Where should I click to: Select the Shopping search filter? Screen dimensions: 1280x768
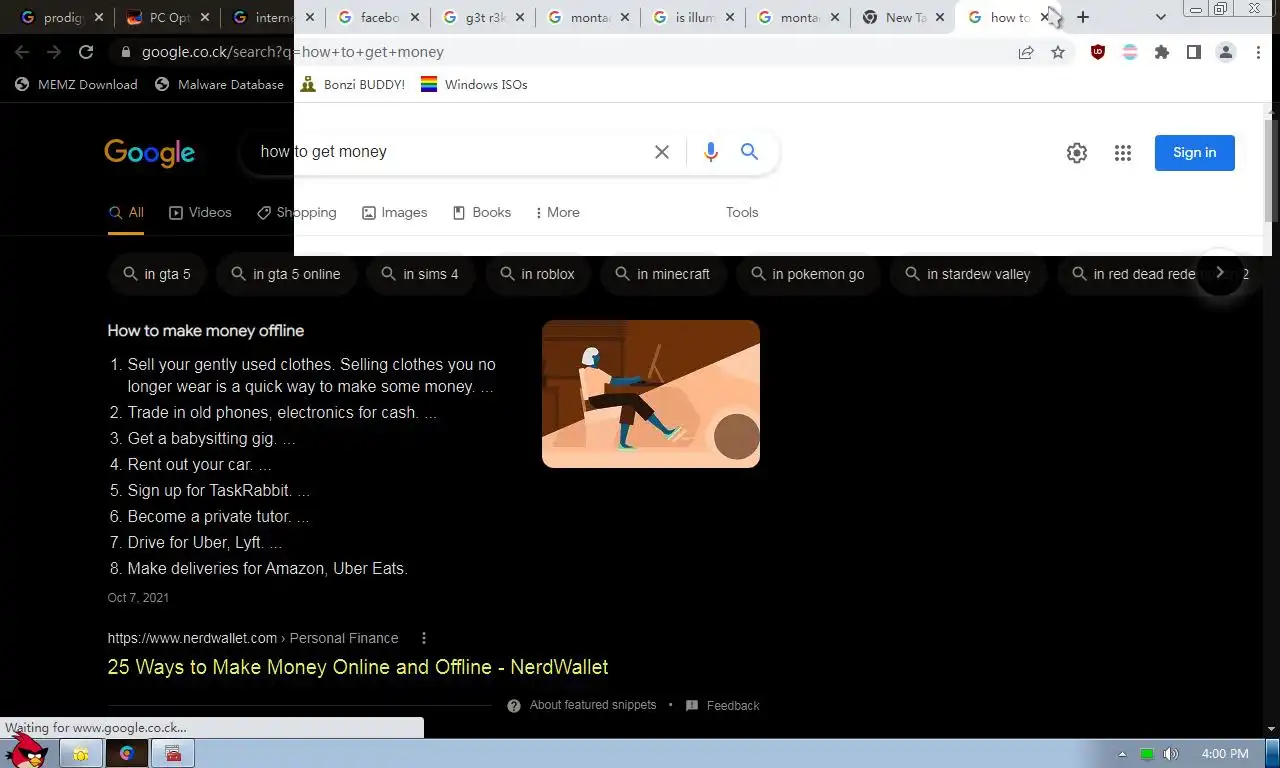296,212
